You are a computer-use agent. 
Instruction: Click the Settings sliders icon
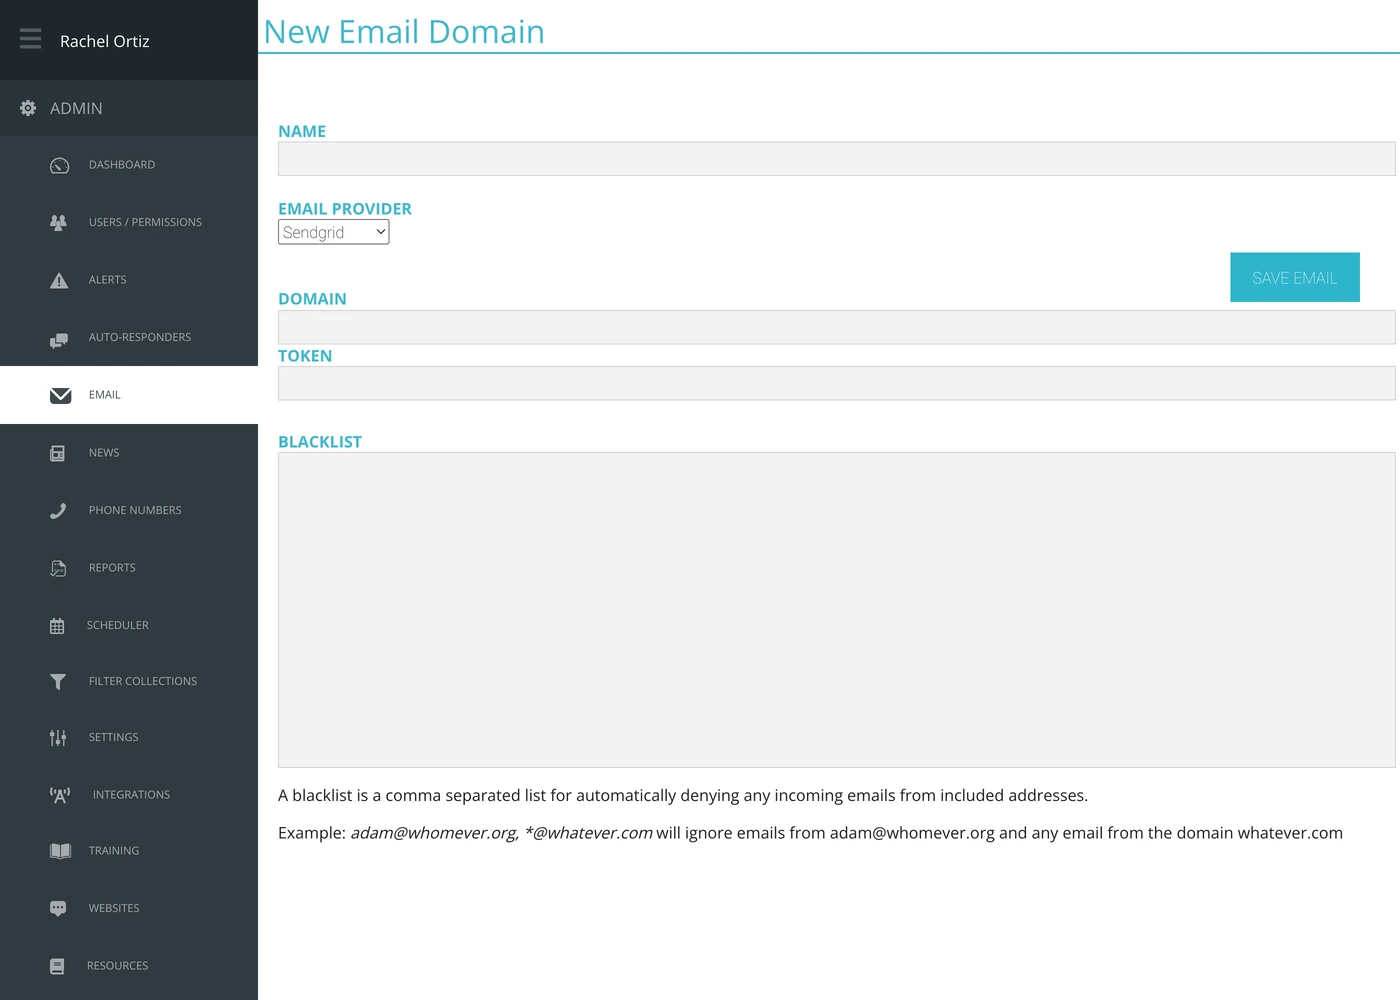[58, 737]
